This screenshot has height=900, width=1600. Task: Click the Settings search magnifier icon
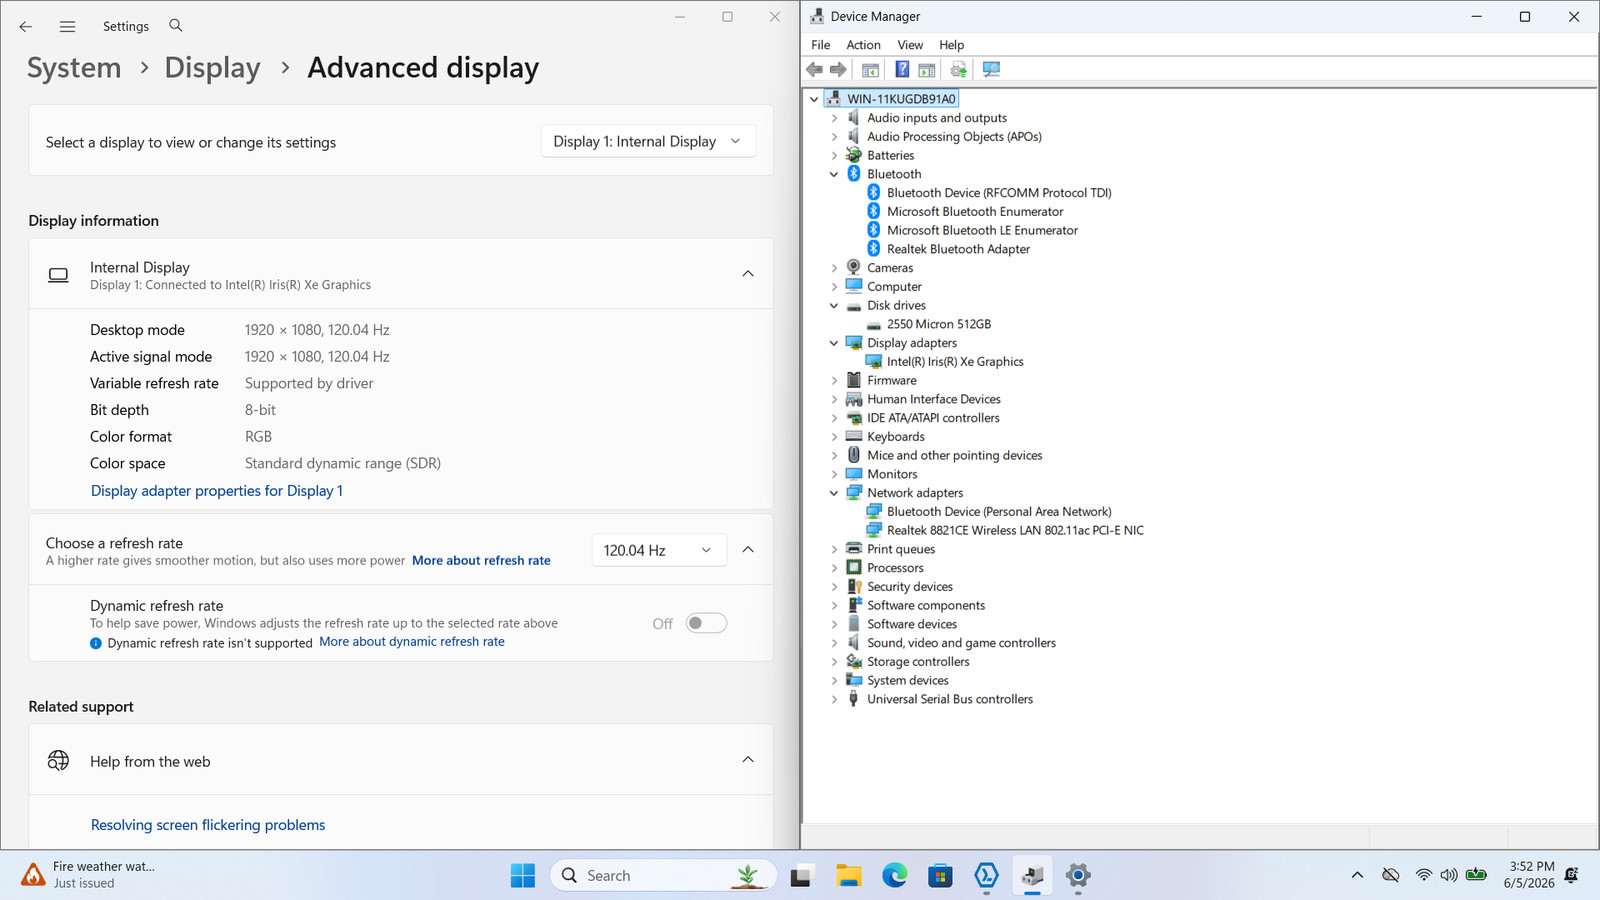click(176, 26)
